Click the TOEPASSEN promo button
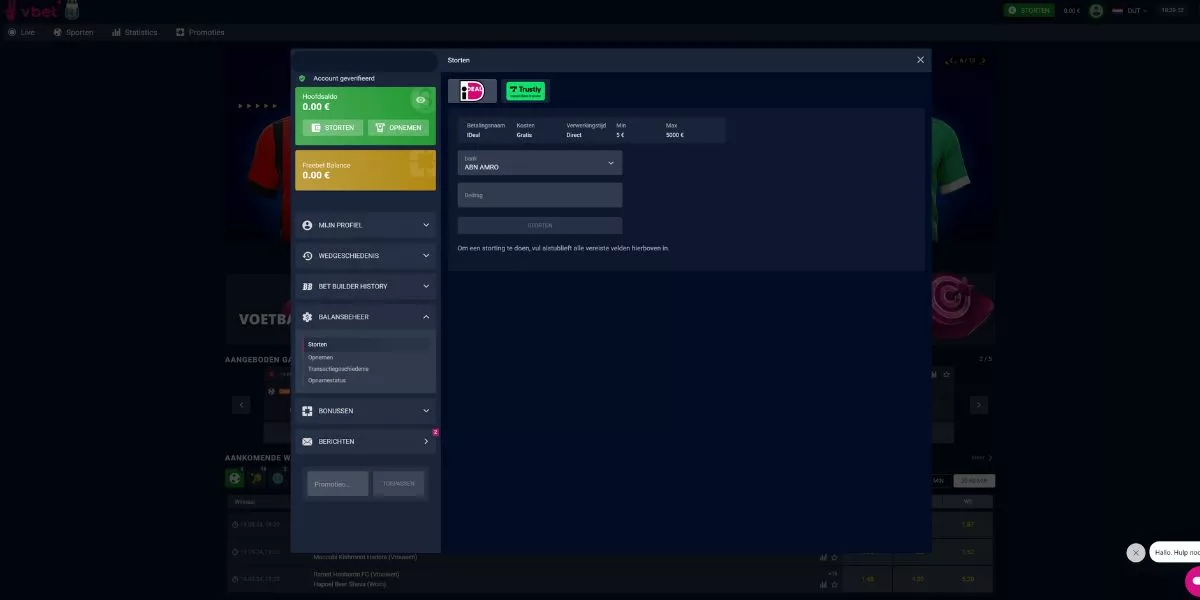 [x=398, y=484]
